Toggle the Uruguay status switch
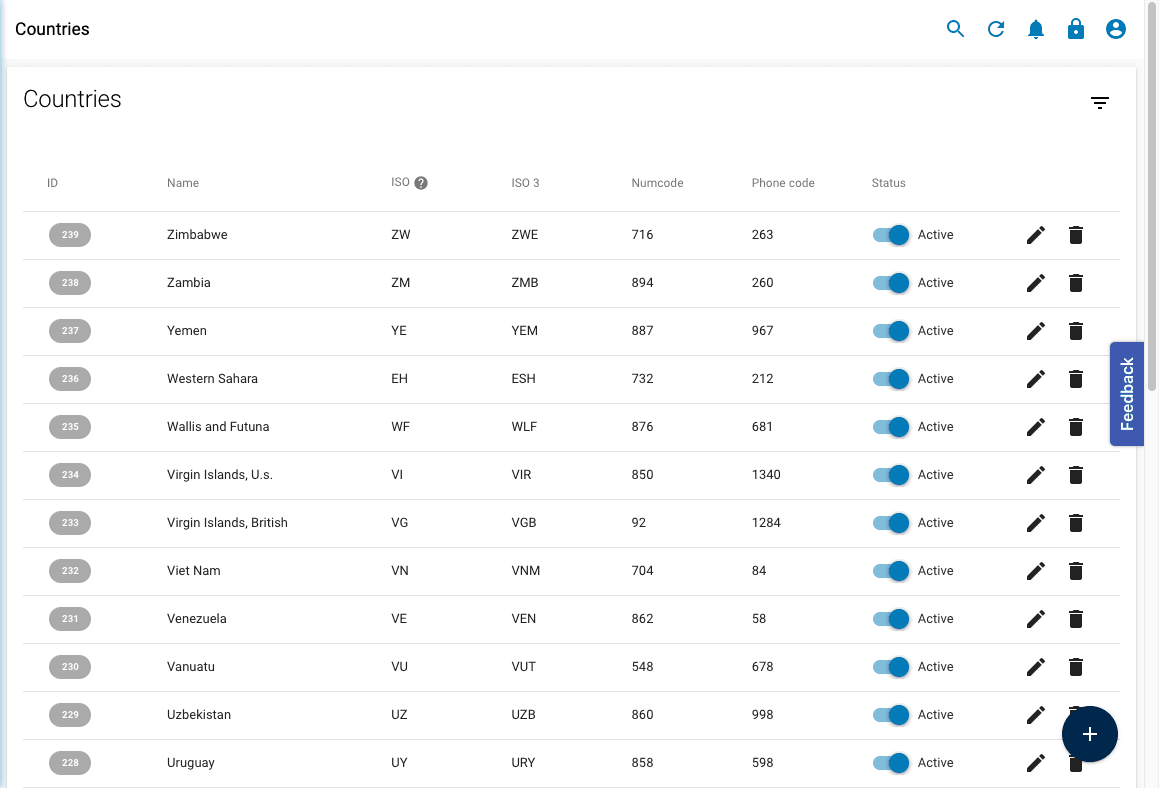 (x=891, y=763)
